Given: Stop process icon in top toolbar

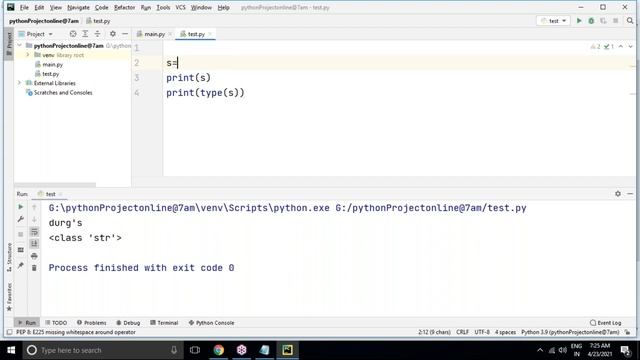Looking at the screenshot, I should click(616, 20).
